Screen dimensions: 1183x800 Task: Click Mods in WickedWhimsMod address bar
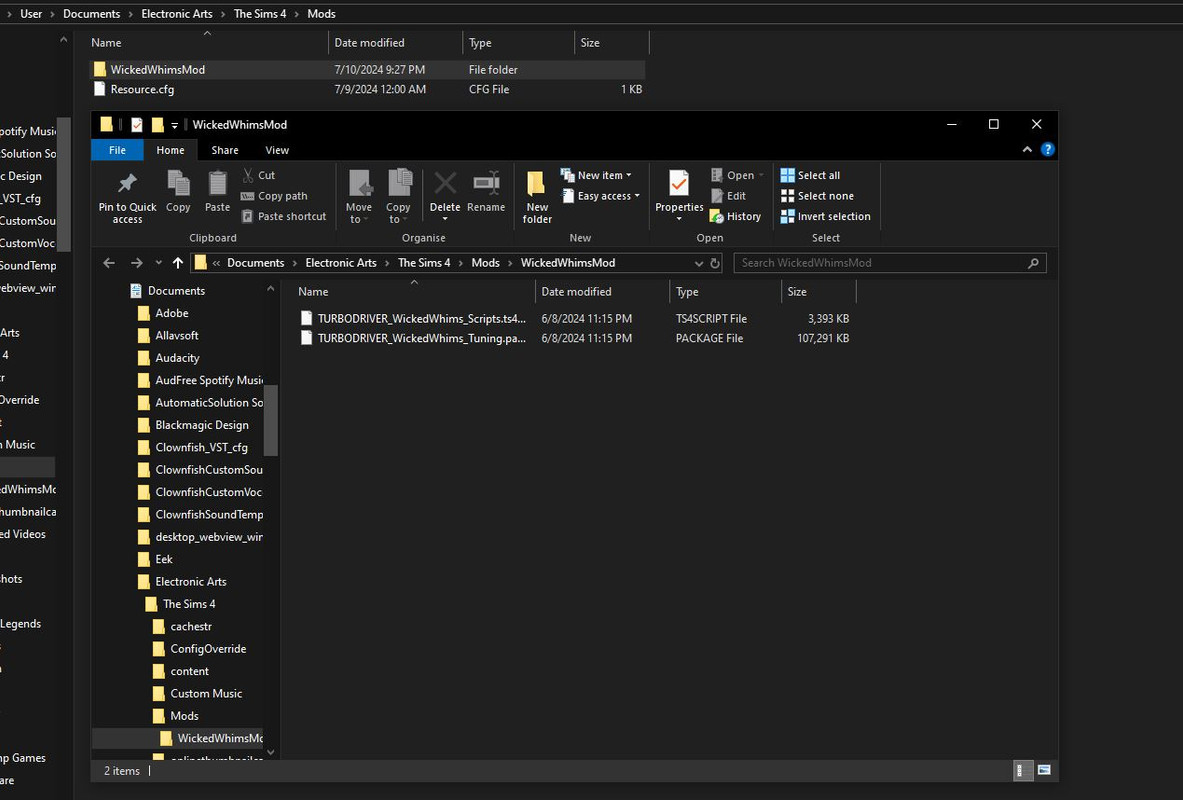(485, 263)
